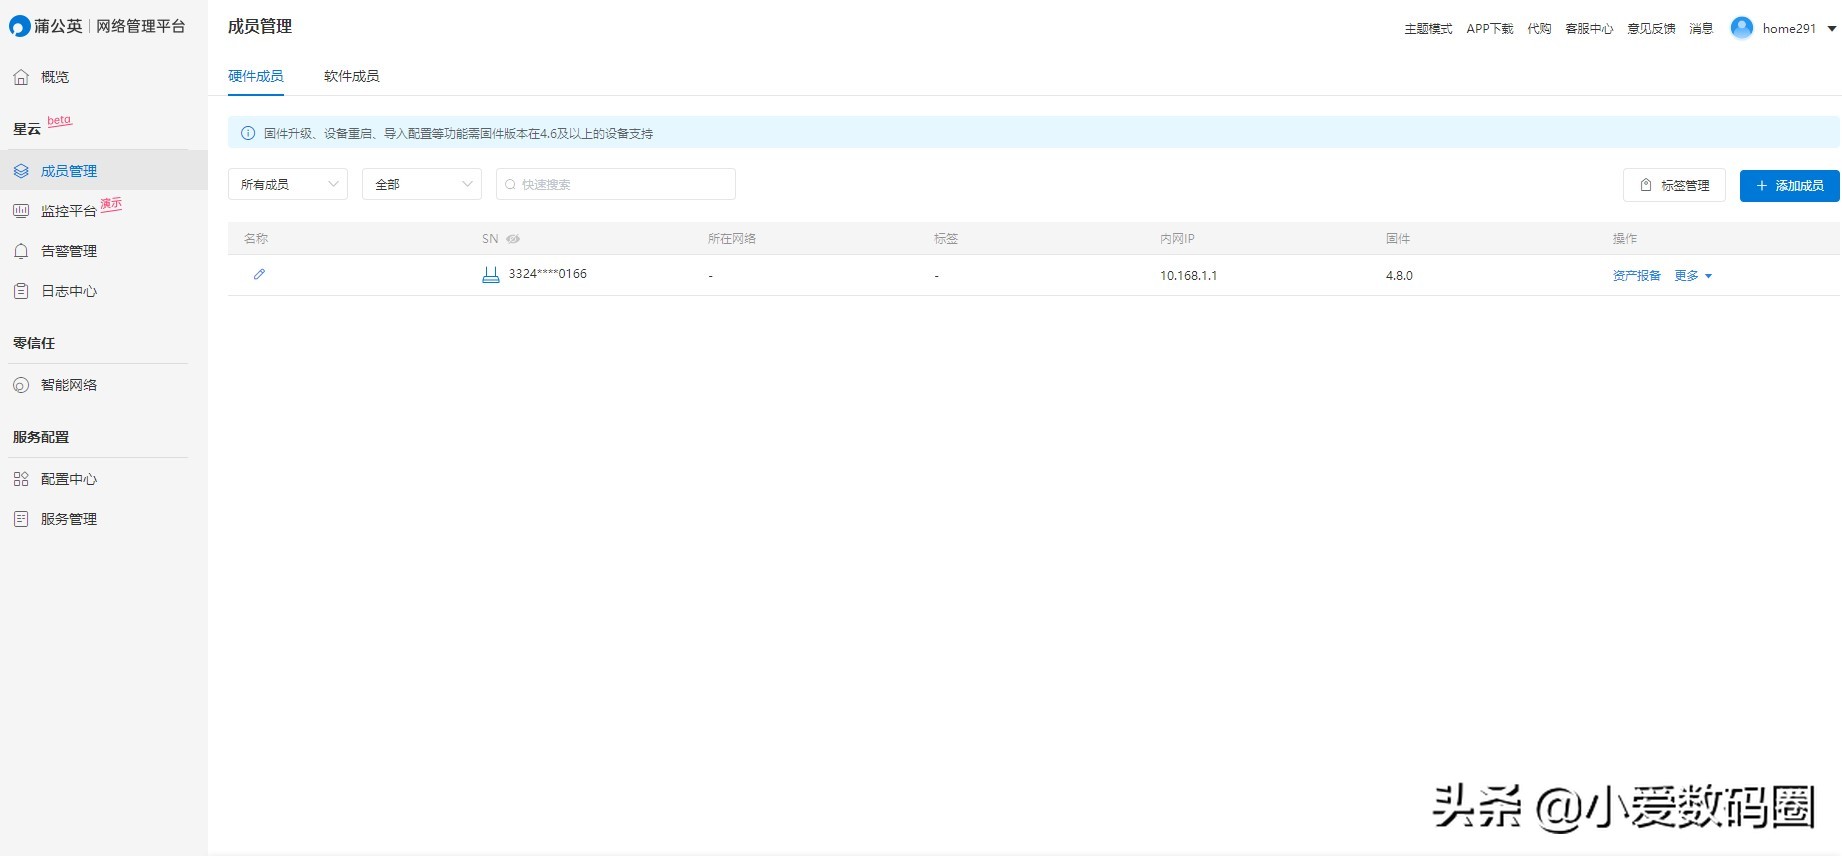Click the router device icon beside SN
This screenshot has width=1842, height=856.
coord(491,275)
